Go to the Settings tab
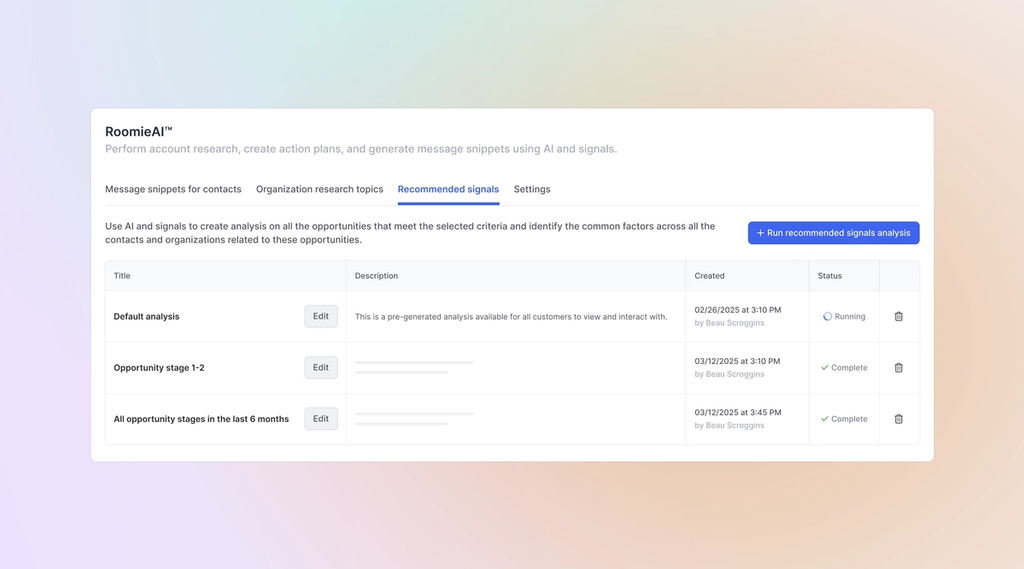 pos(532,189)
